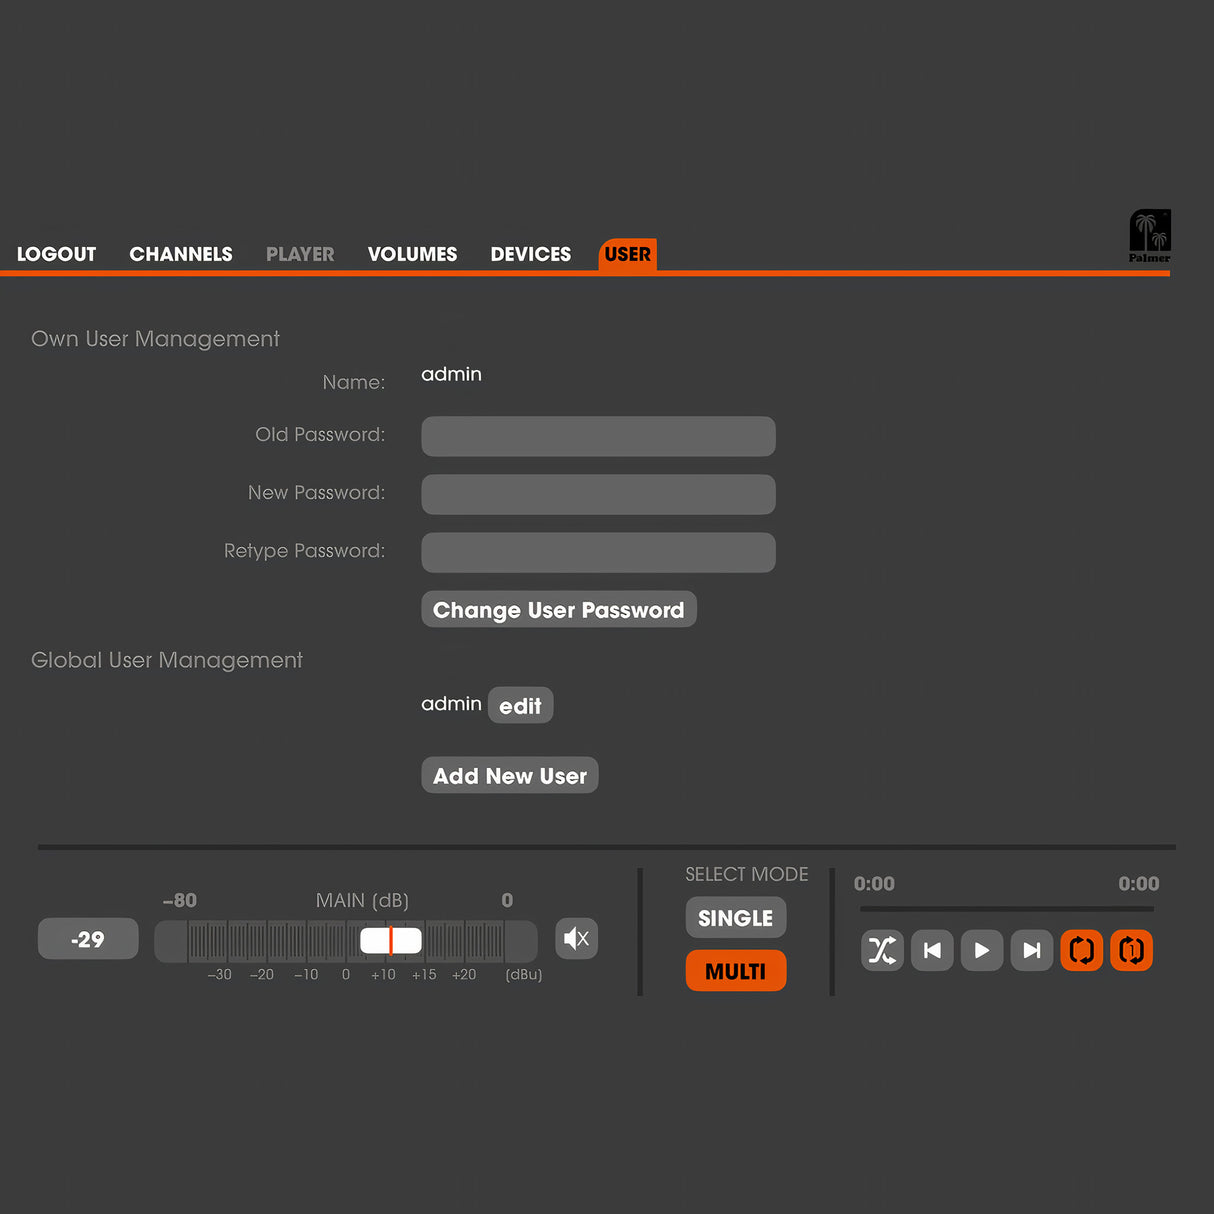This screenshot has height=1214, width=1214.
Task: Go to the DEVICES tab
Action: [x=530, y=254]
